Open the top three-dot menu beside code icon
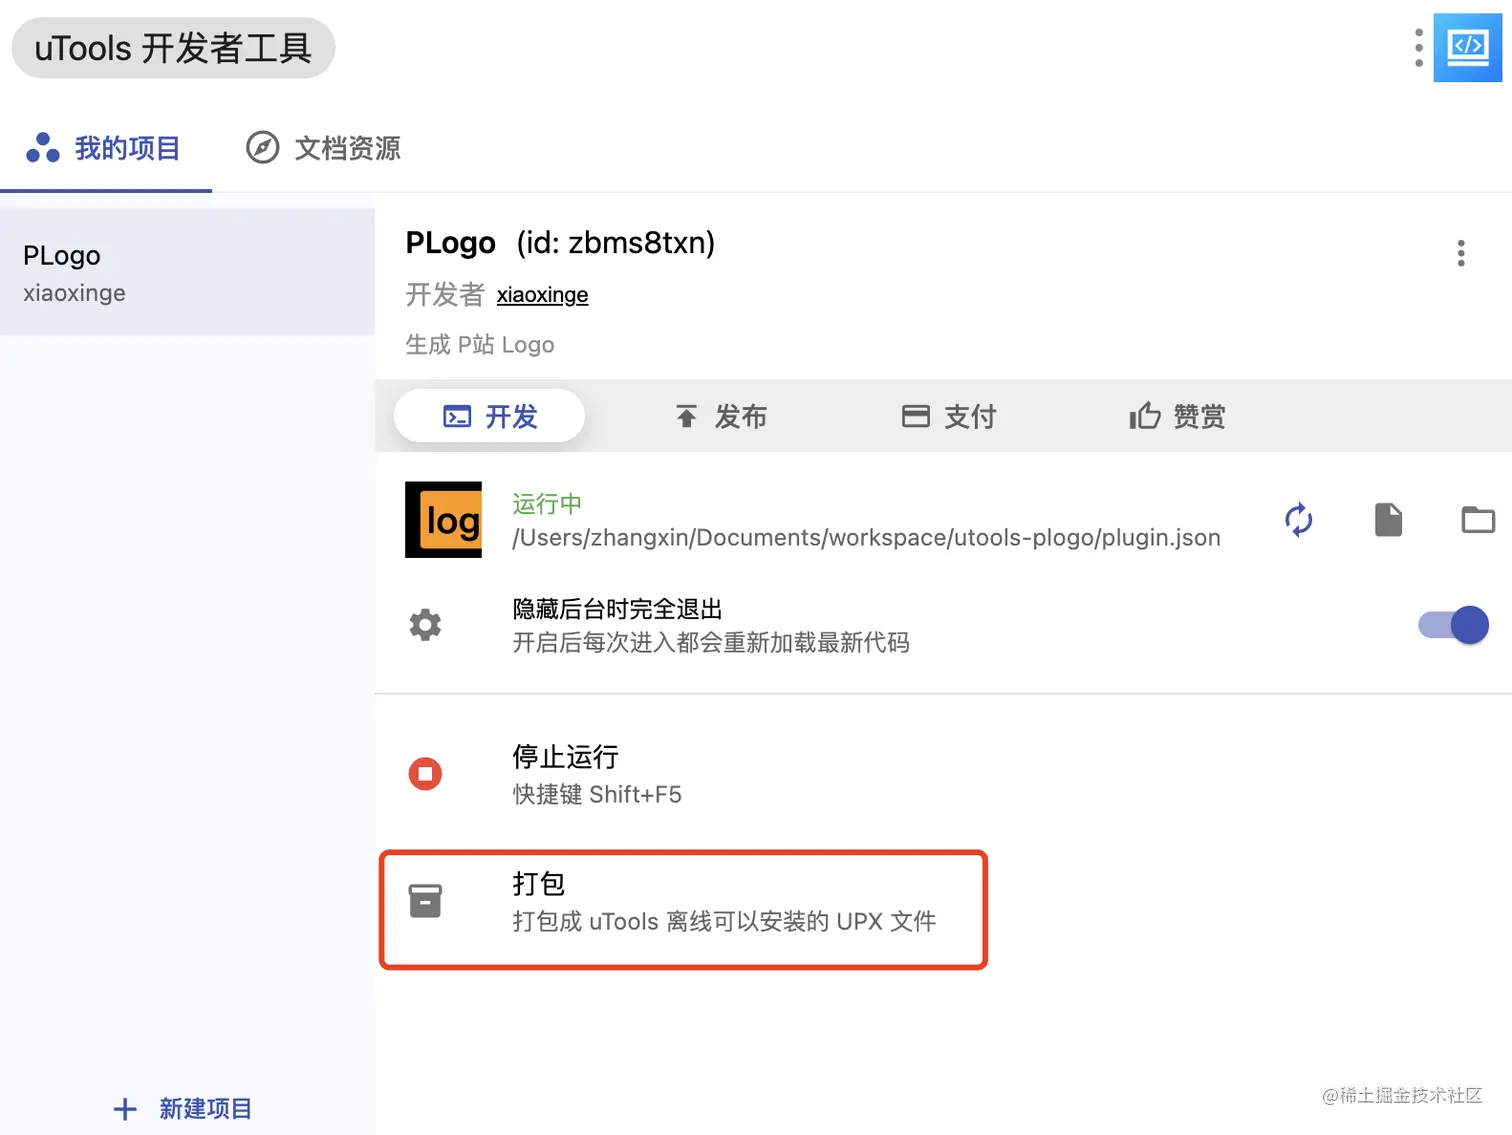The image size is (1512, 1135). 1418,47
